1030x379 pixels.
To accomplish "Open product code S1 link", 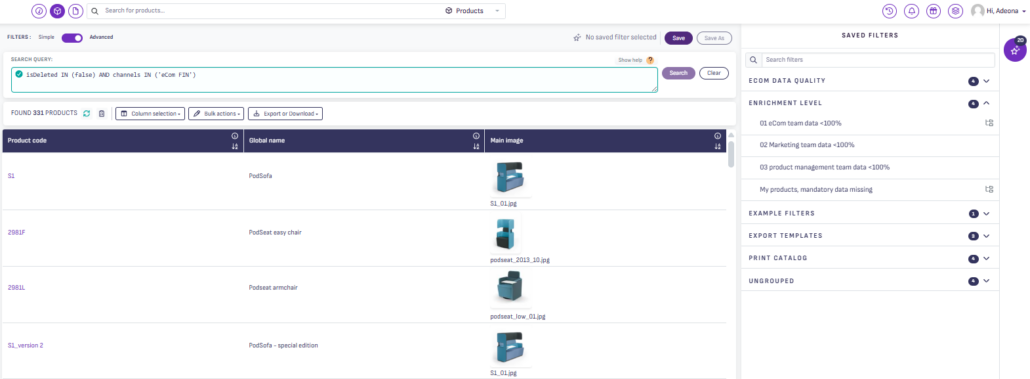I will pyautogui.click(x=11, y=176).
